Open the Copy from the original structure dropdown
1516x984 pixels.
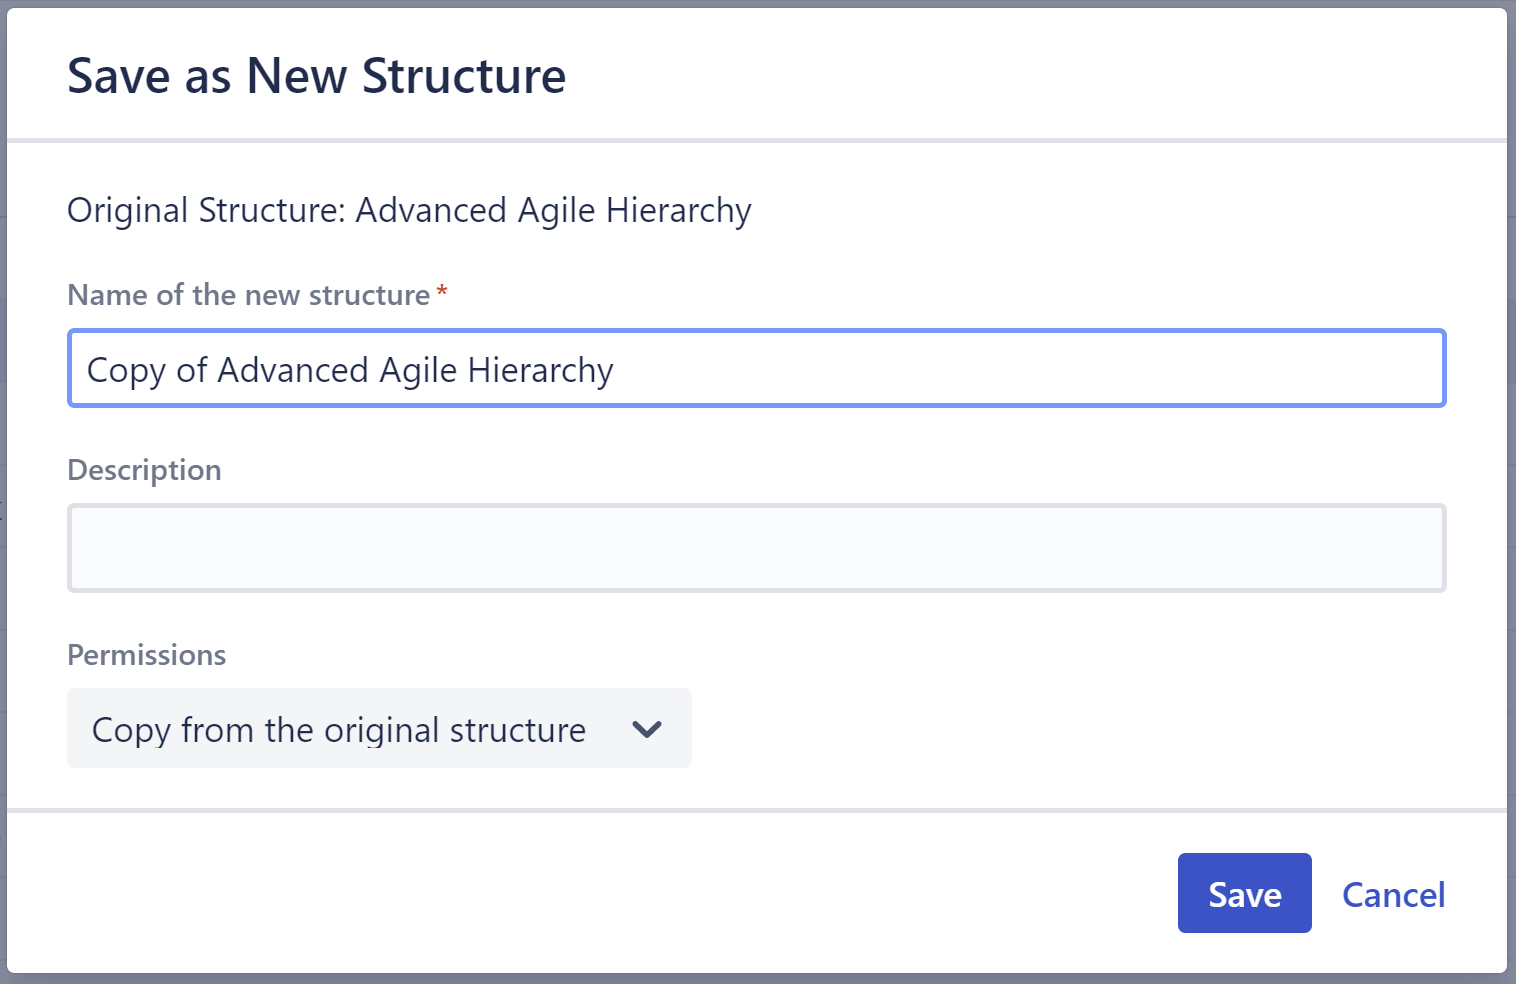379,729
